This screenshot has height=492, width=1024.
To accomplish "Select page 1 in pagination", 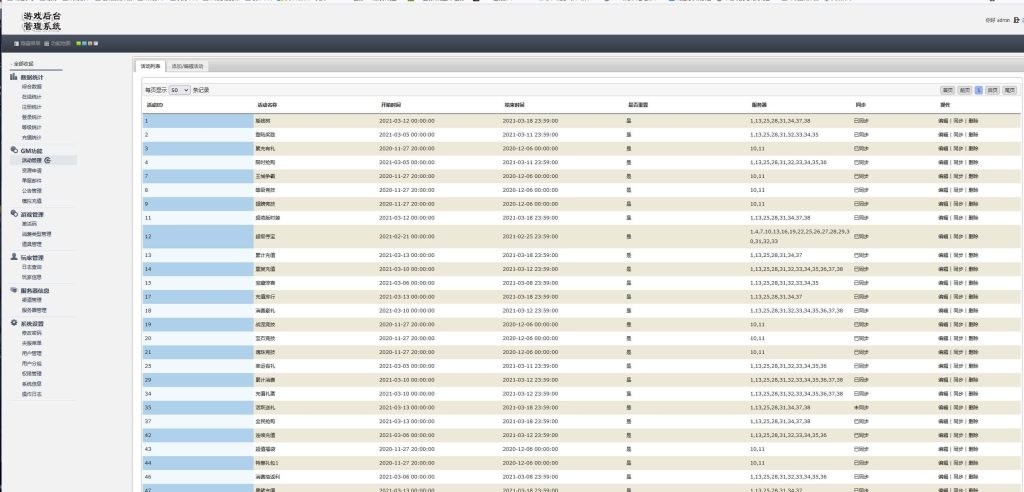I will coord(979,90).
